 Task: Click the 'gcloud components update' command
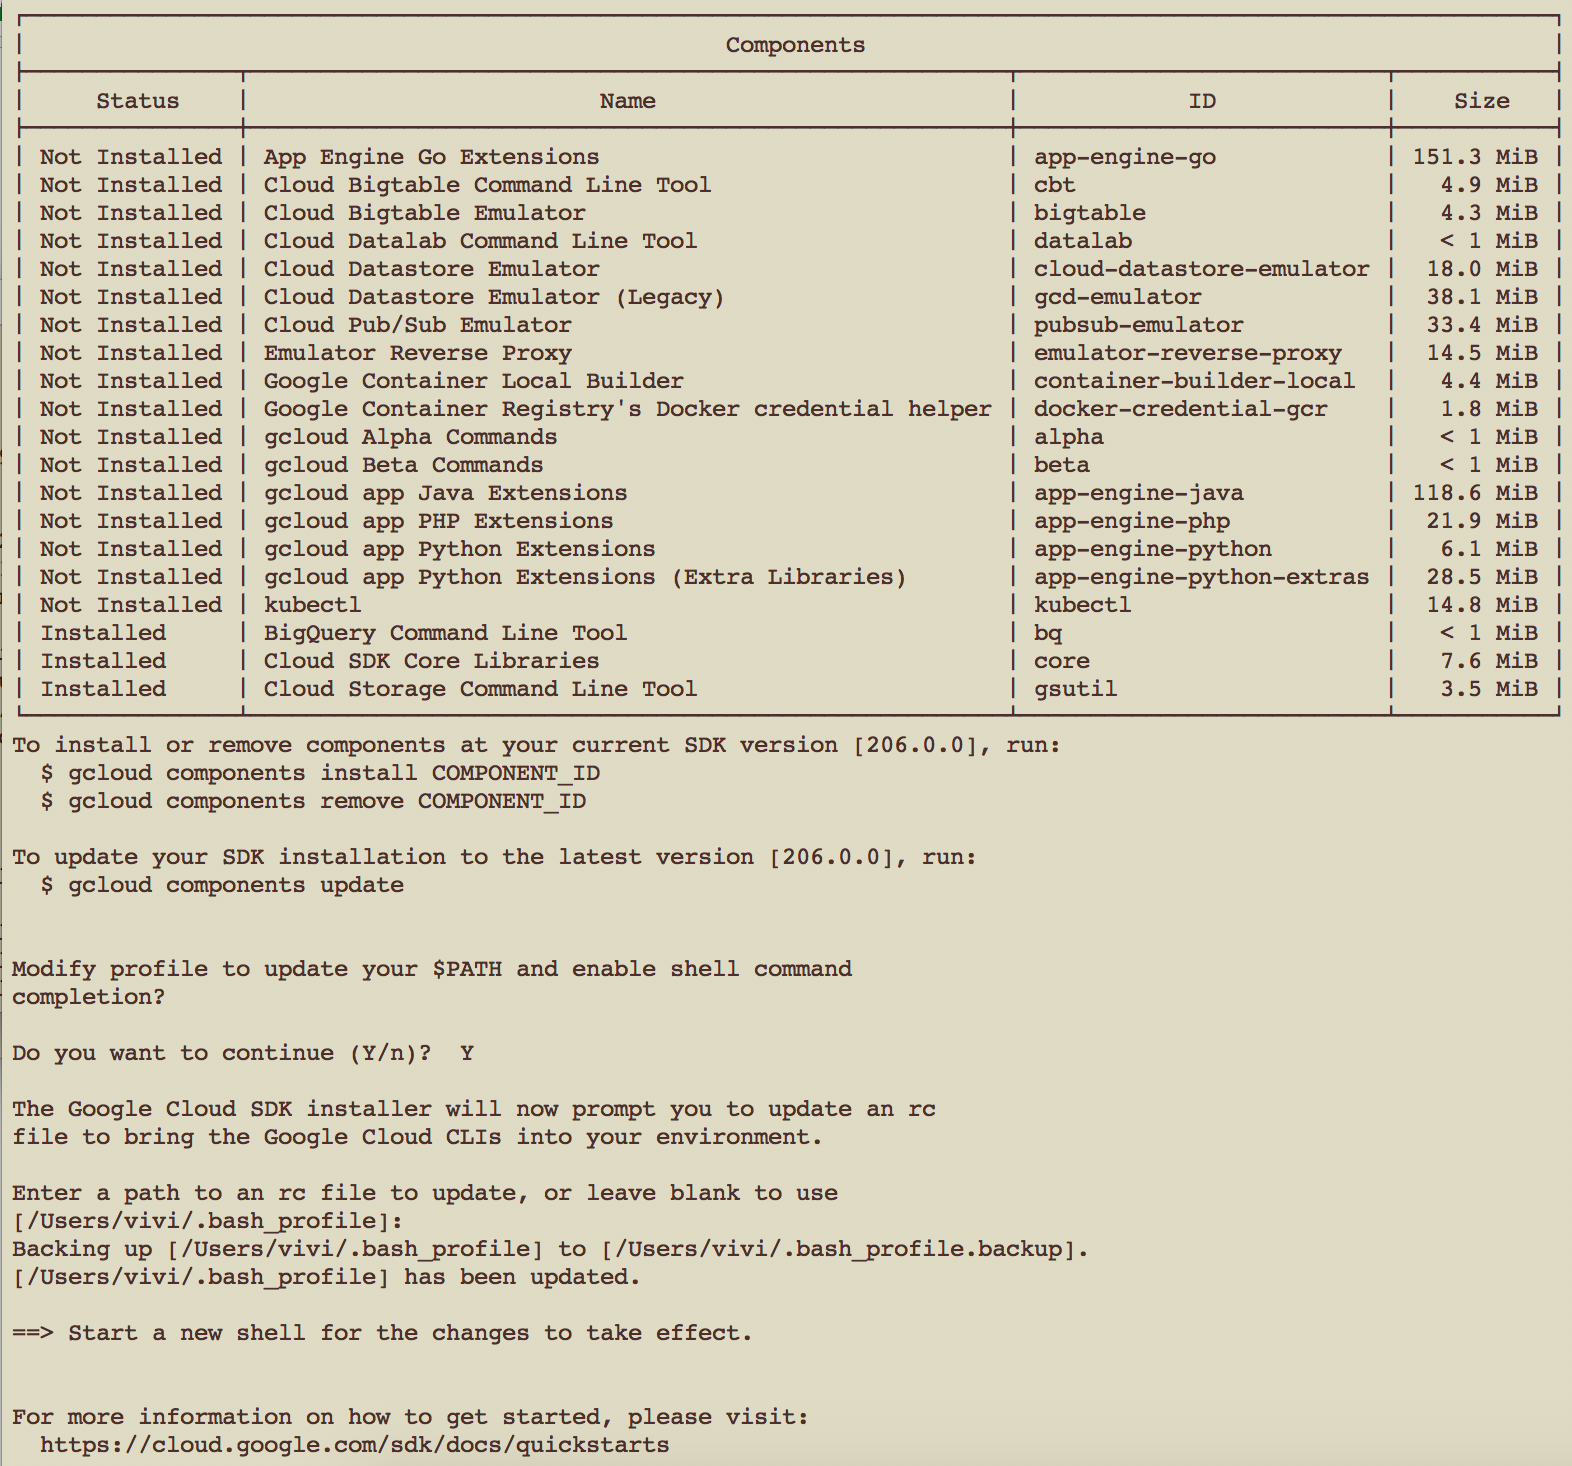pos(236,885)
